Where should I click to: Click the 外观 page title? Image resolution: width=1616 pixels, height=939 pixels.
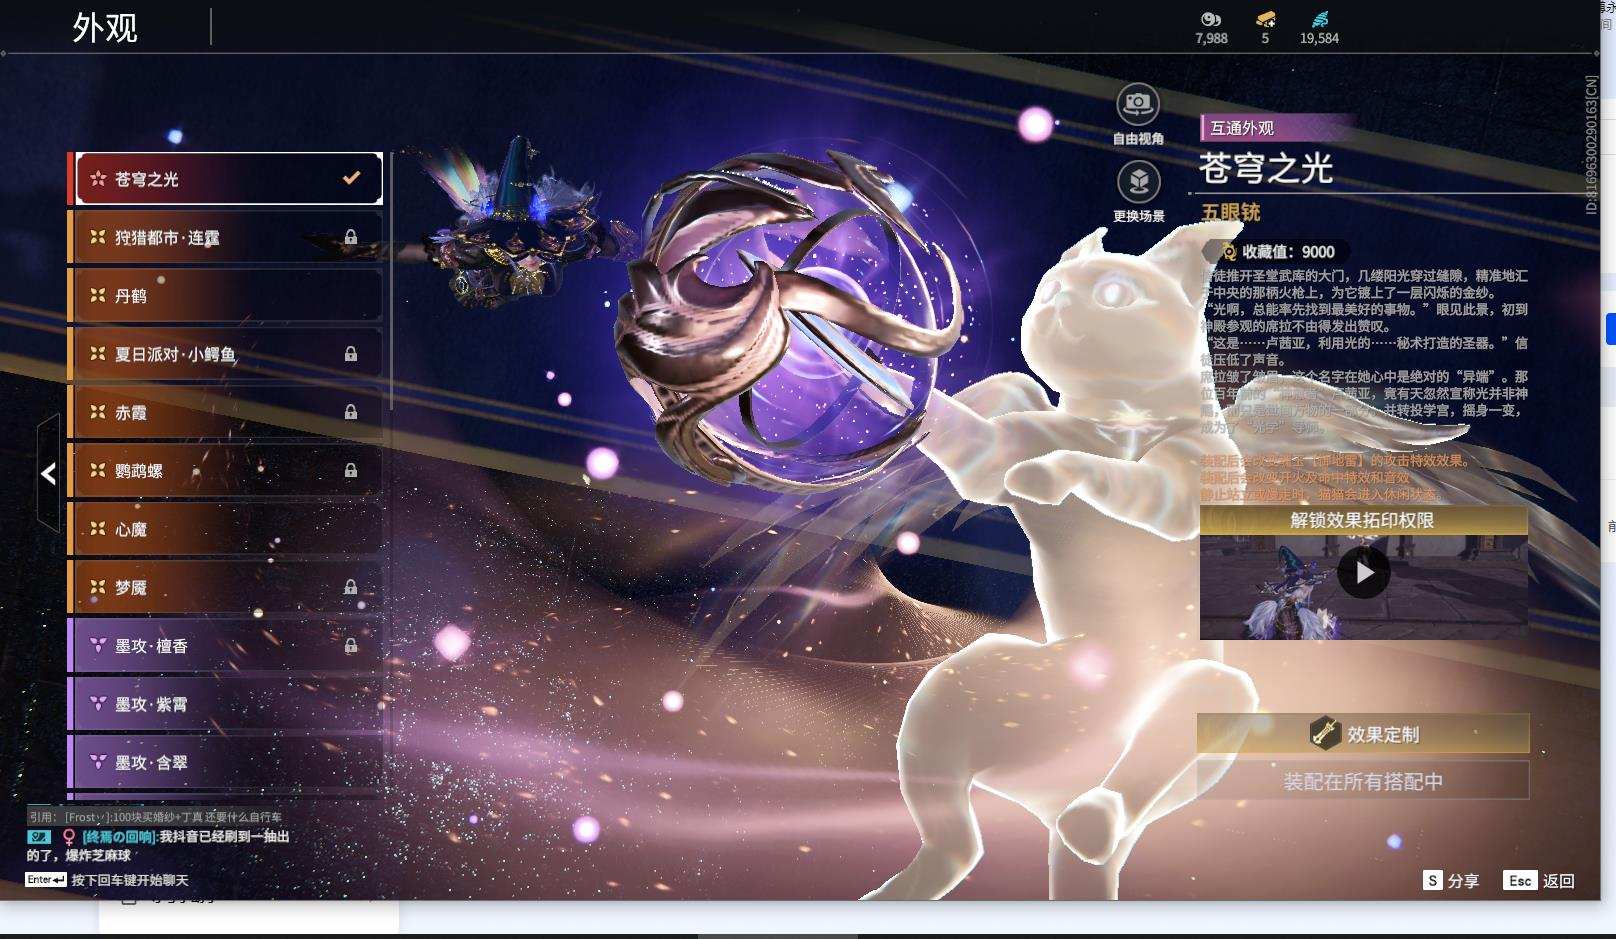point(105,27)
